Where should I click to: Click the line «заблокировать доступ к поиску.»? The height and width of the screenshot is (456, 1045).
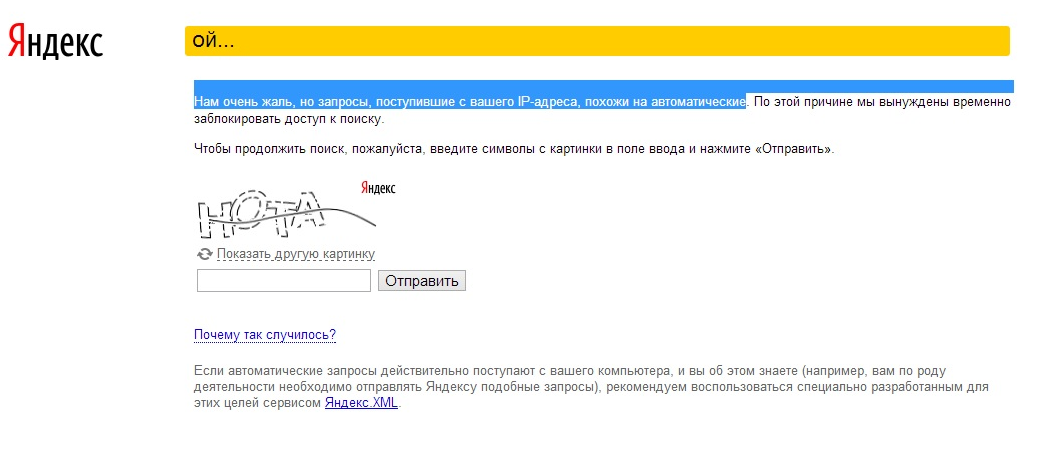[x=289, y=120]
